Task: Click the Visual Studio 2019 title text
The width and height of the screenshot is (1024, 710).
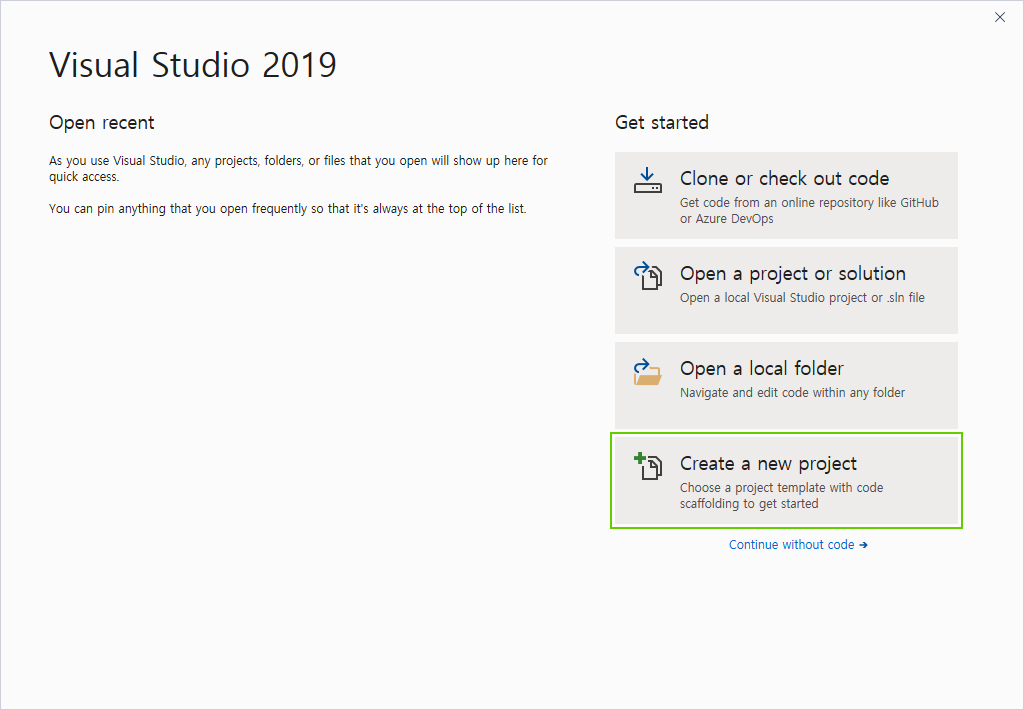Action: pyautogui.click(x=193, y=65)
